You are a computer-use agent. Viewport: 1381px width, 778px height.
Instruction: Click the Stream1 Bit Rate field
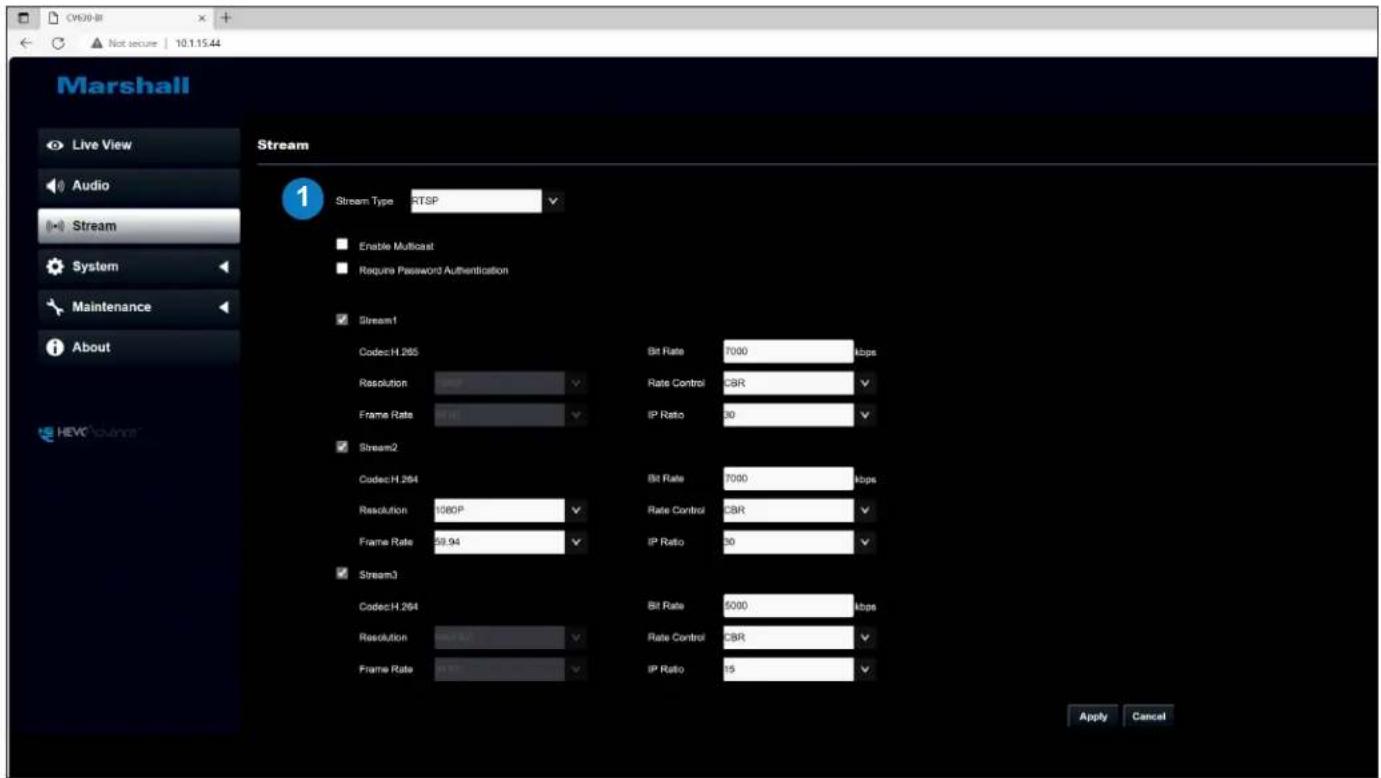tap(786, 352)
